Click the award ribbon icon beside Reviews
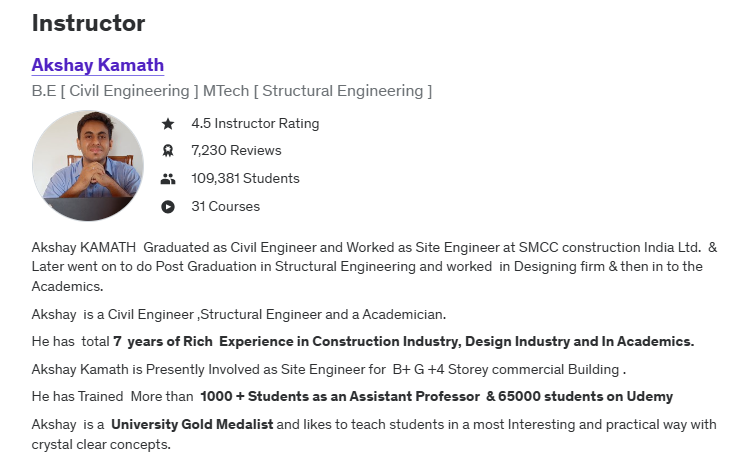The height and width of the screenshot is (468, 751). (168, 151)
